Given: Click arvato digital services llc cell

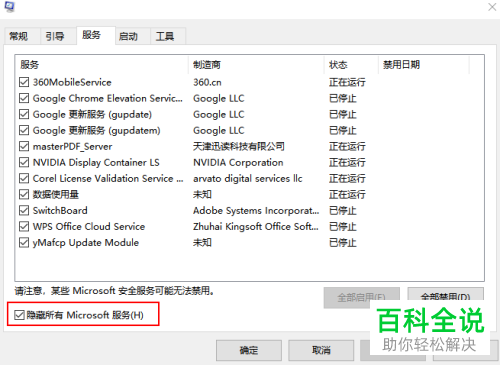Looking at the screenshot, I should 248,178.
